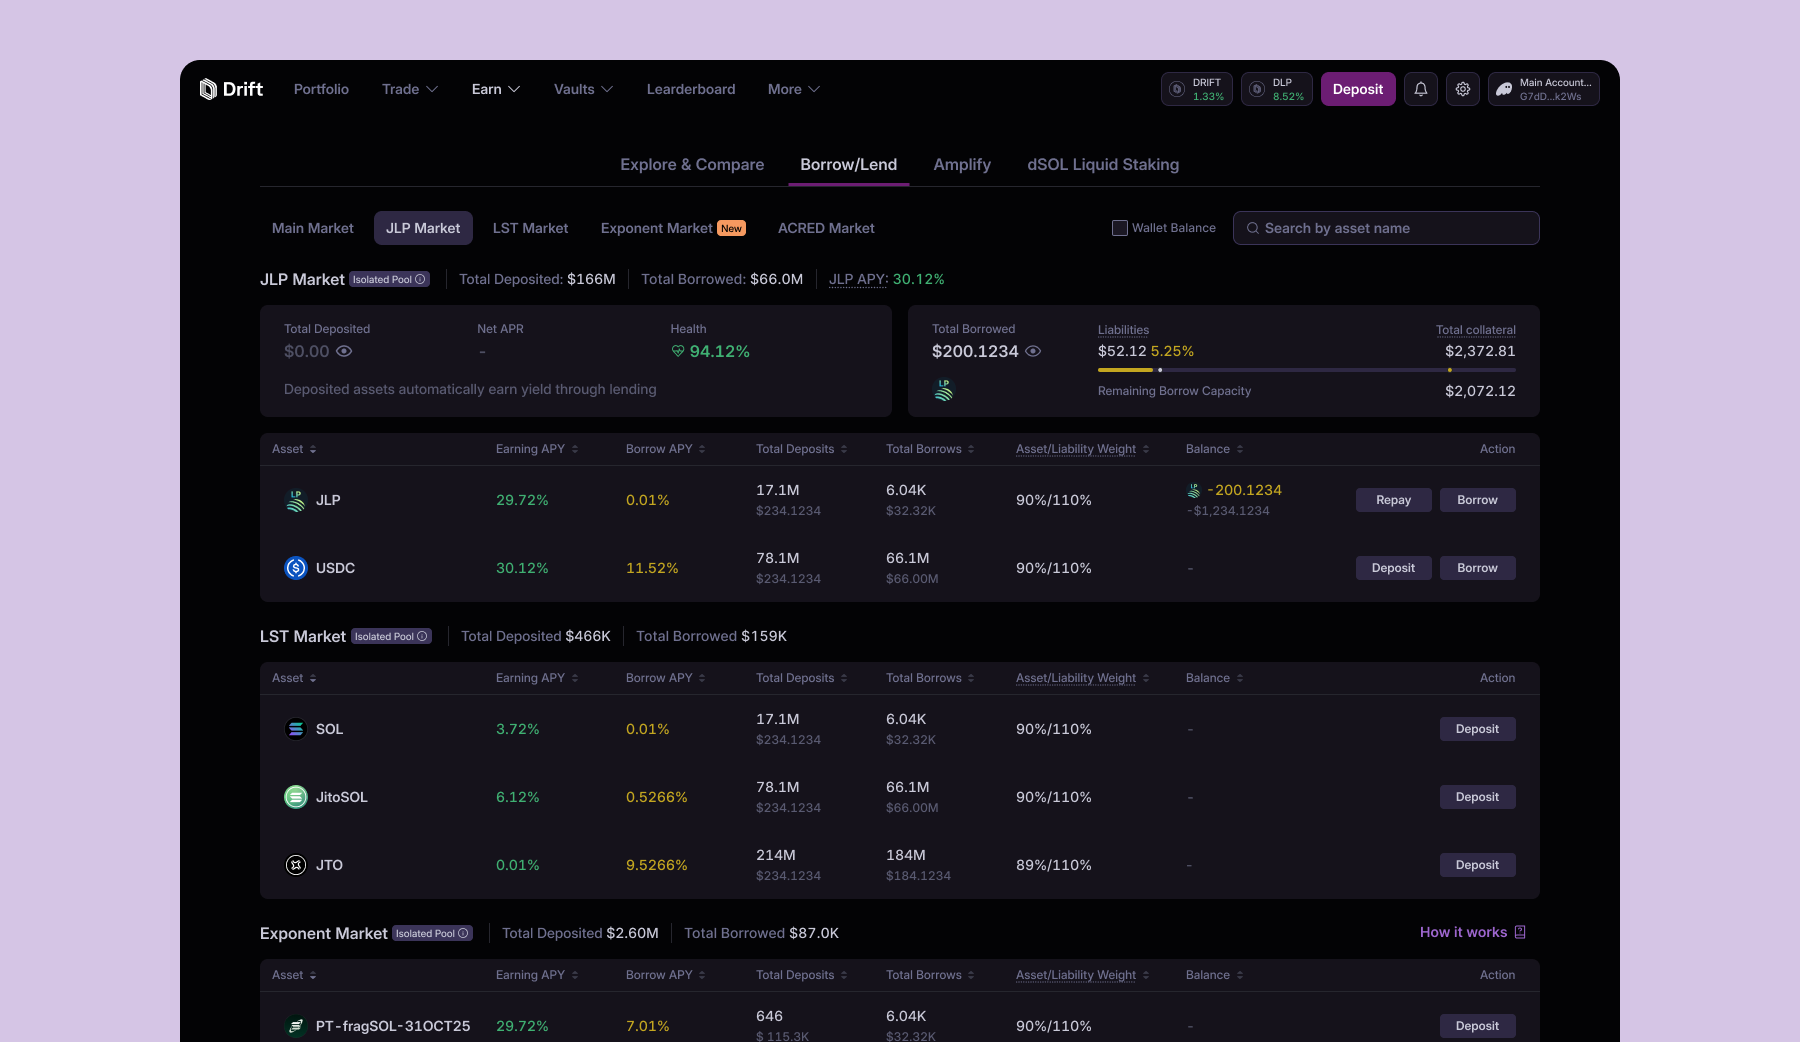Sort JLP table by Total Borrows
Screen dimensions: 1800x1042
(x=930, y=449)
